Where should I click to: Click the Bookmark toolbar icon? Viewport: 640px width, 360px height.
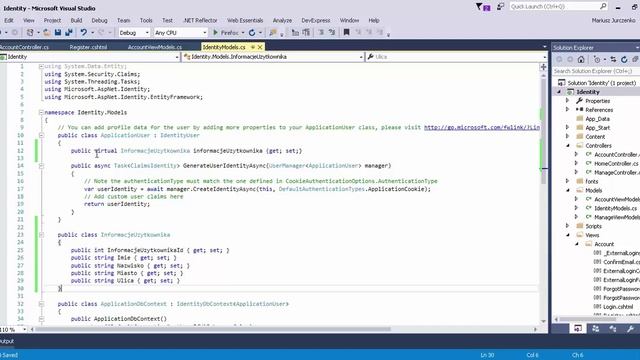[x=346, y=32]
